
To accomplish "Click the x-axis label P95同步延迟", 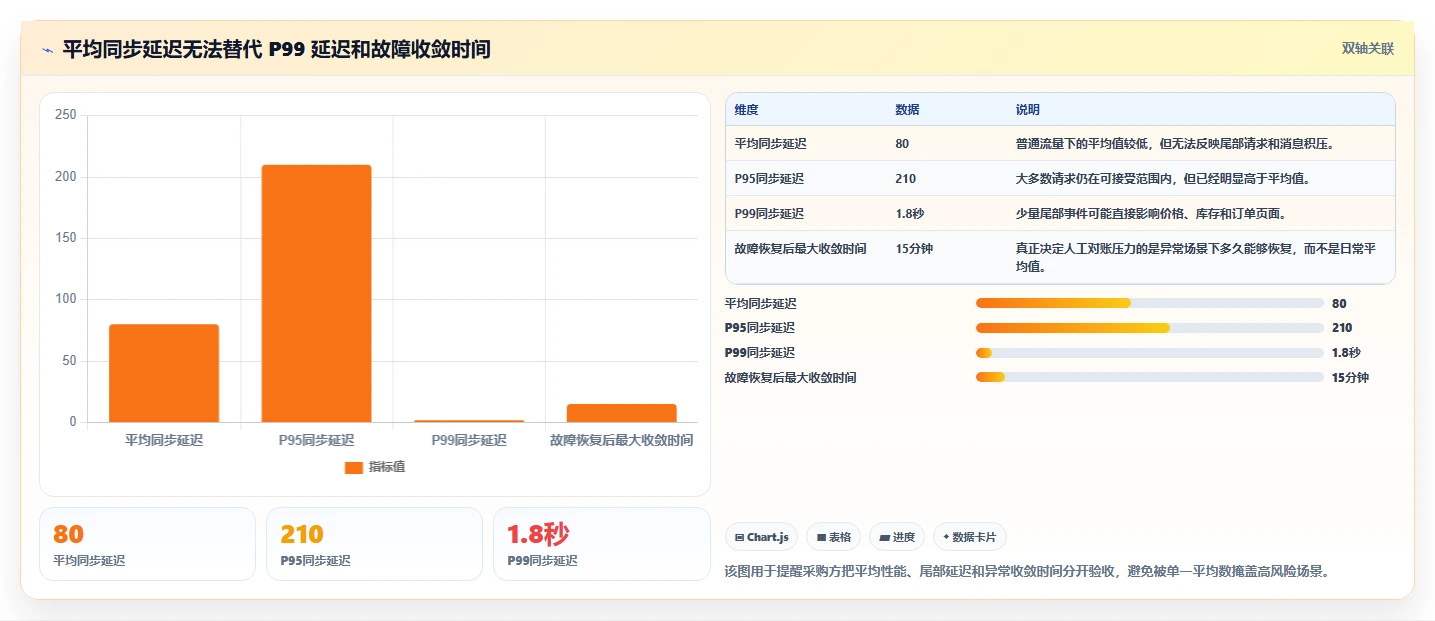I will pyautogui.click(x=316, y=440).
